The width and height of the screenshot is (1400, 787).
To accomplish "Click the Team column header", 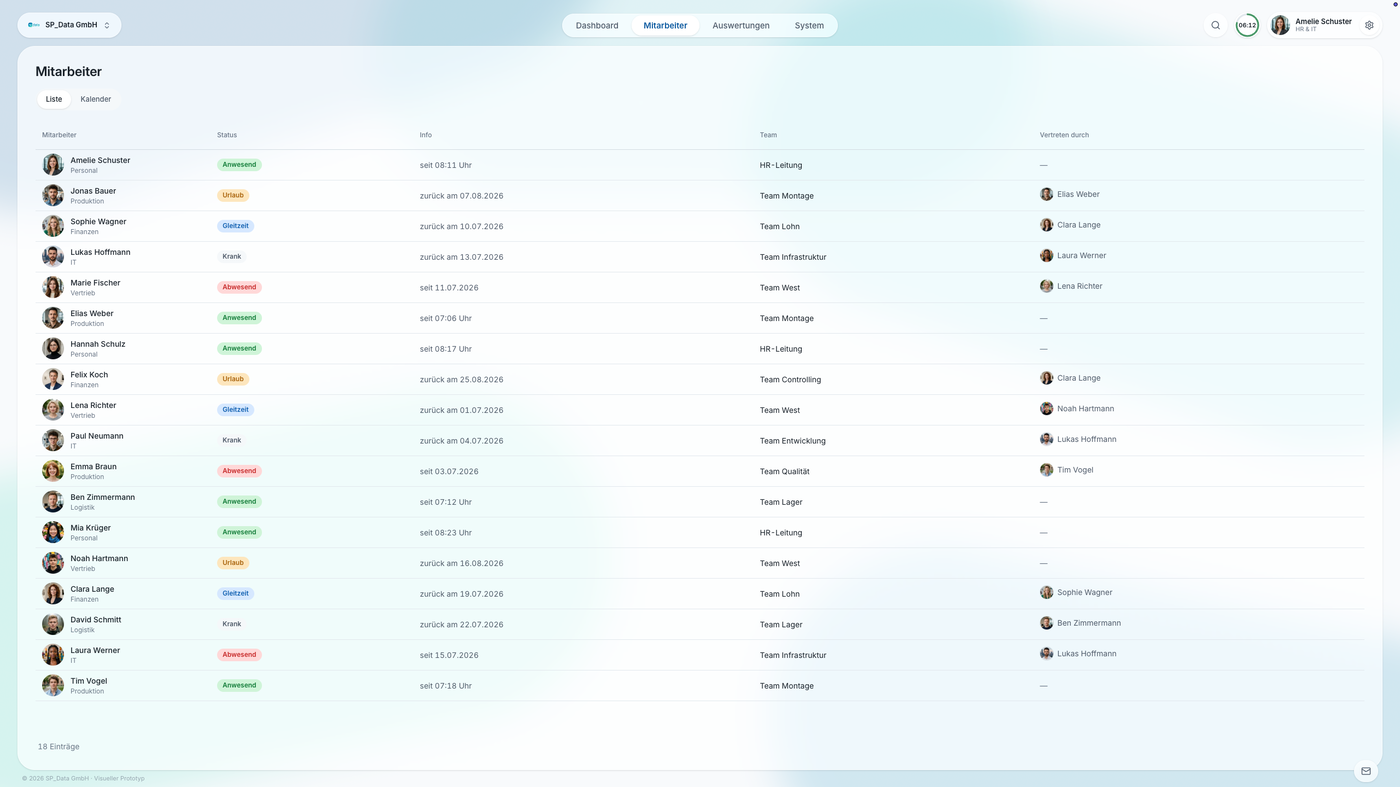I will pos(768,135).
